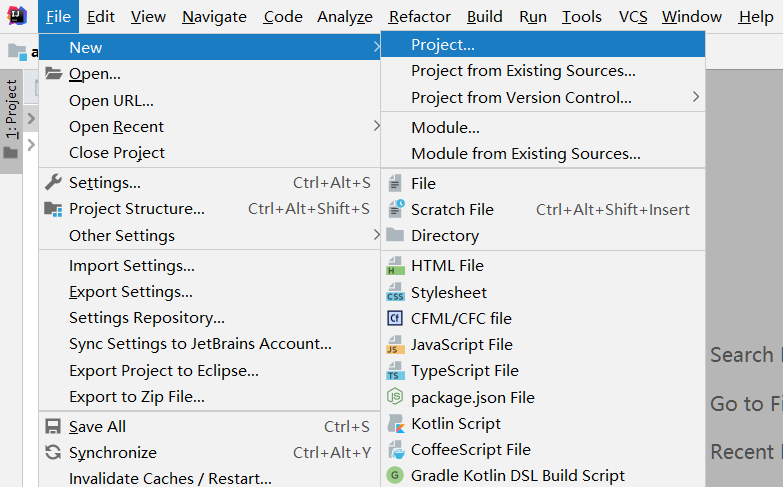
Task: Select Project from Version Control...
Action: (543, 97)
